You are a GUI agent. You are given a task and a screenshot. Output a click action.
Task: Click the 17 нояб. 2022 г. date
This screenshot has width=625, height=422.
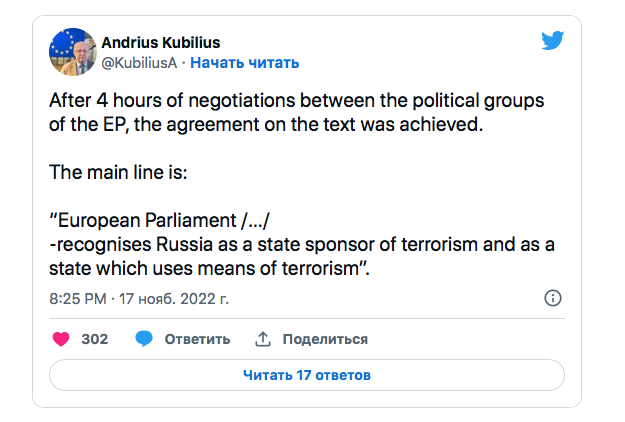point(176,298)
